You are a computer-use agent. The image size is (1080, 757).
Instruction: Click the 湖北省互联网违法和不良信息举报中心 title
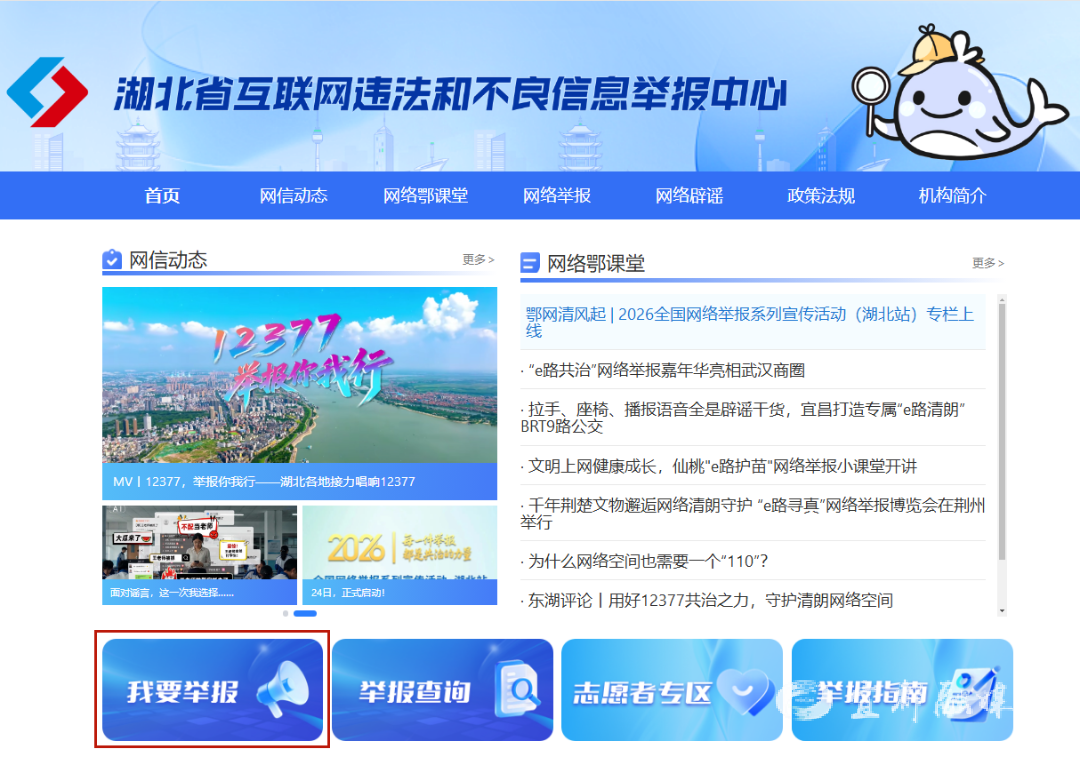click(x=450, y=94)
